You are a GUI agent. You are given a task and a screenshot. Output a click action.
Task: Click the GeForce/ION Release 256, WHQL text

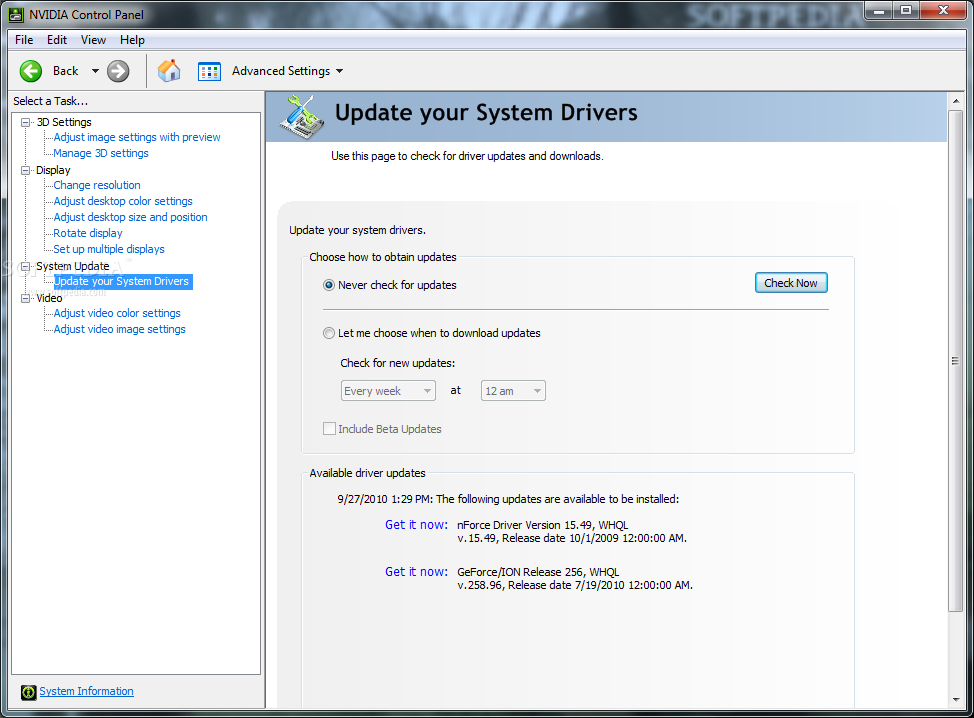(x=538, y=572)
